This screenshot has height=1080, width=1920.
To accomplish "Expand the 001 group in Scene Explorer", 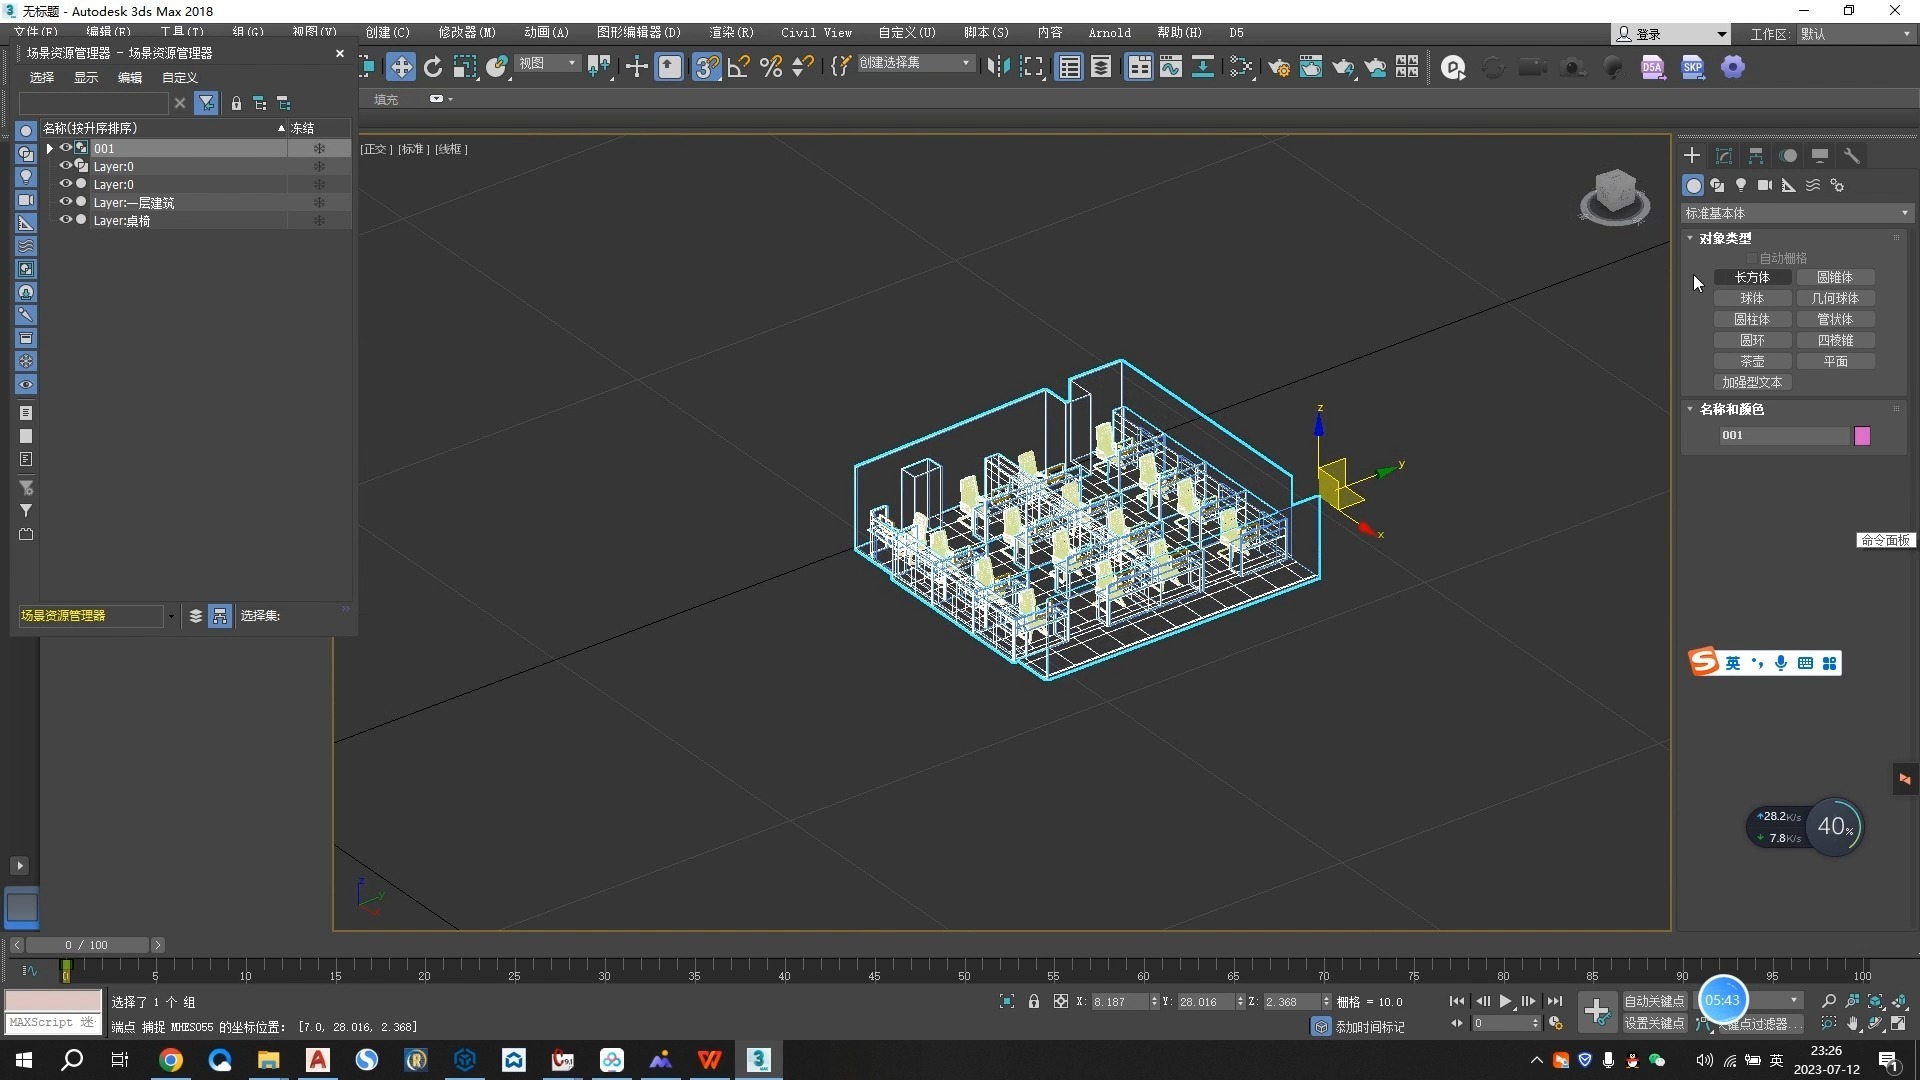I will (49, 148).
